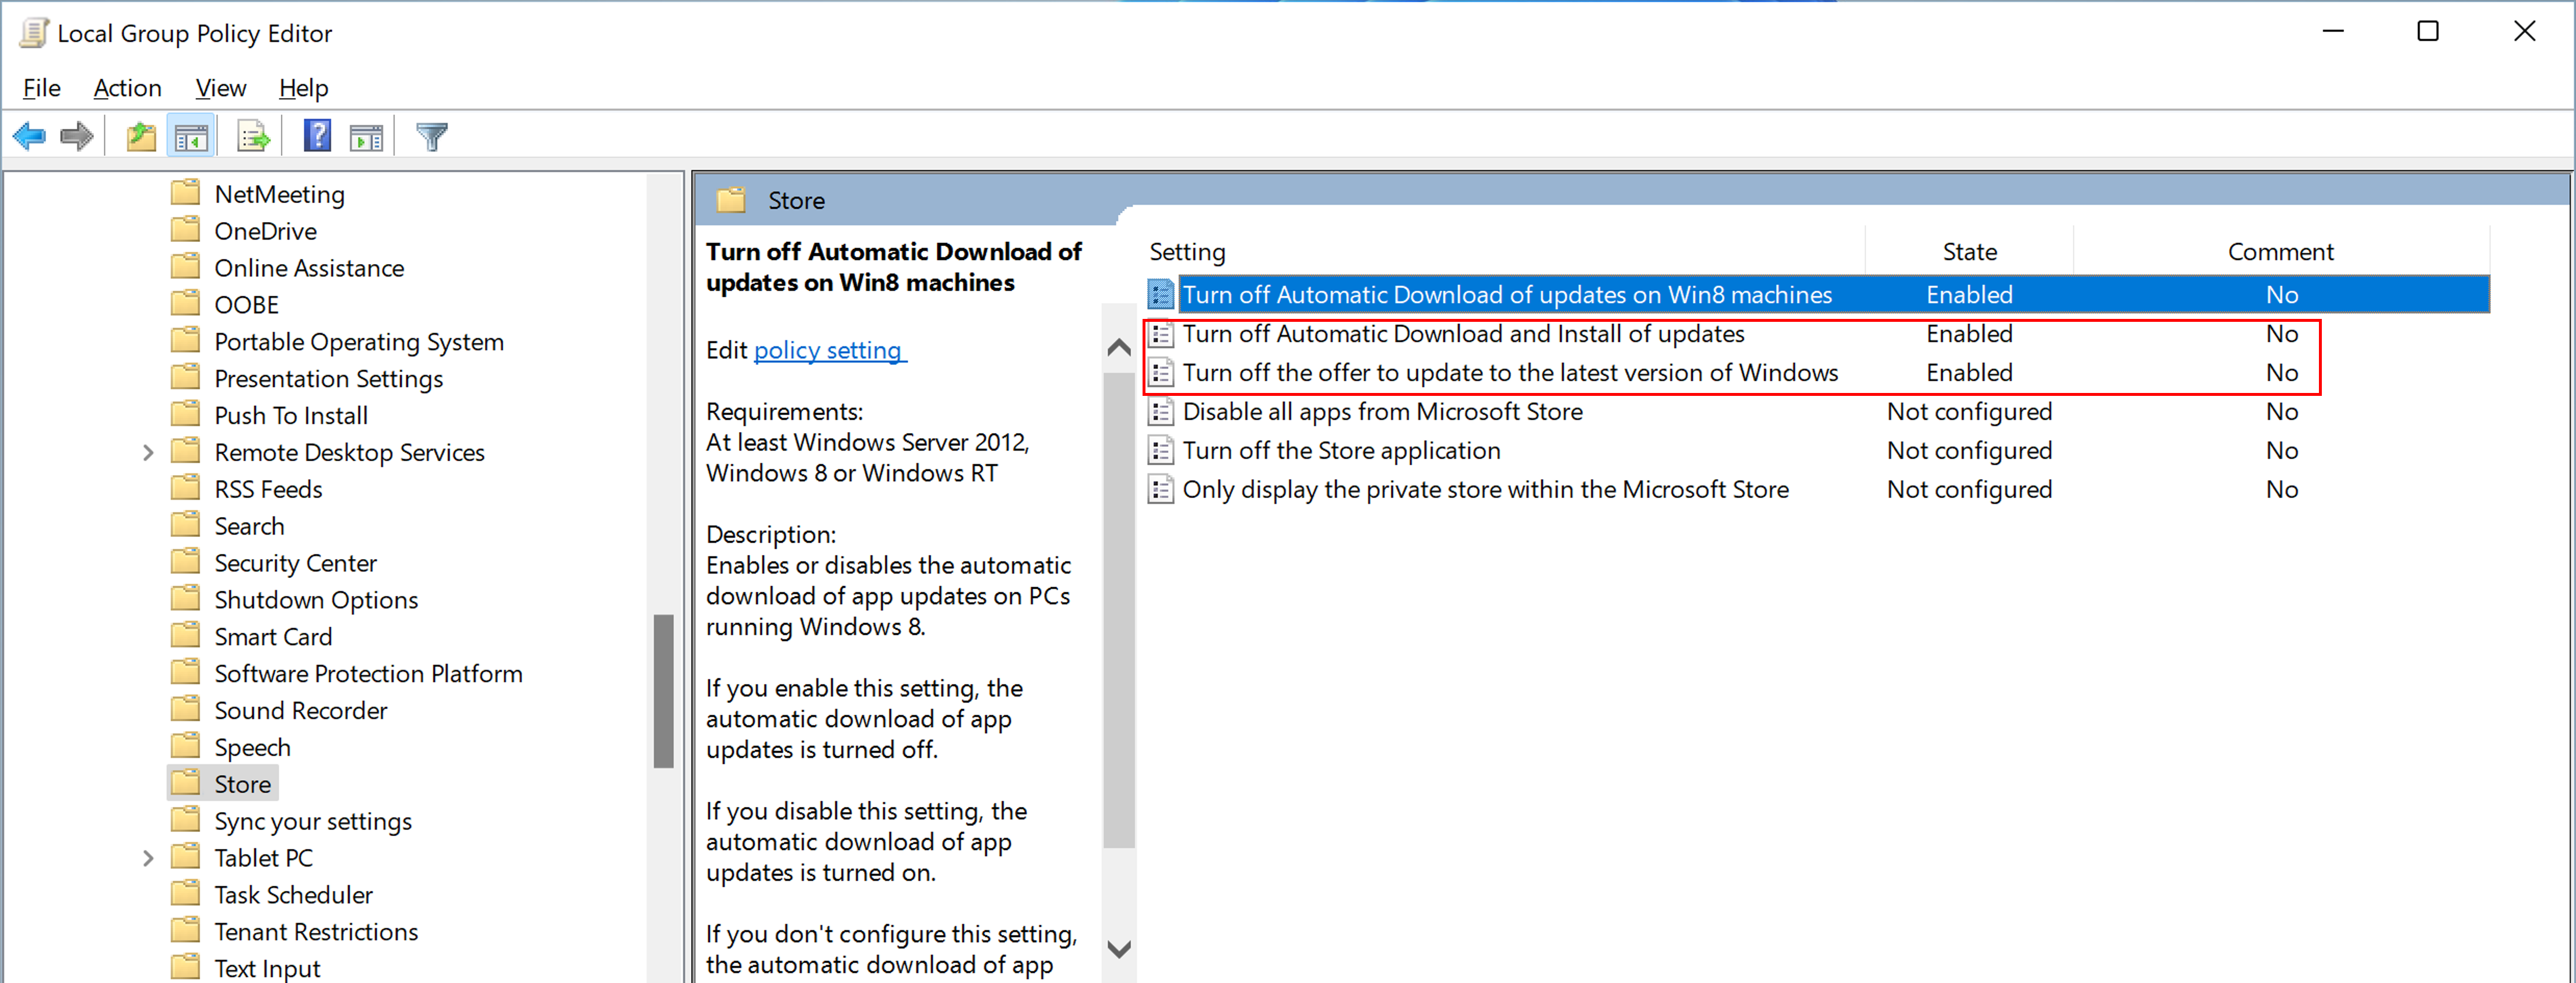This screenshot has height=983, width=2576.
Task: Select the Security Center folder in tree
Action: coord(295,563)
